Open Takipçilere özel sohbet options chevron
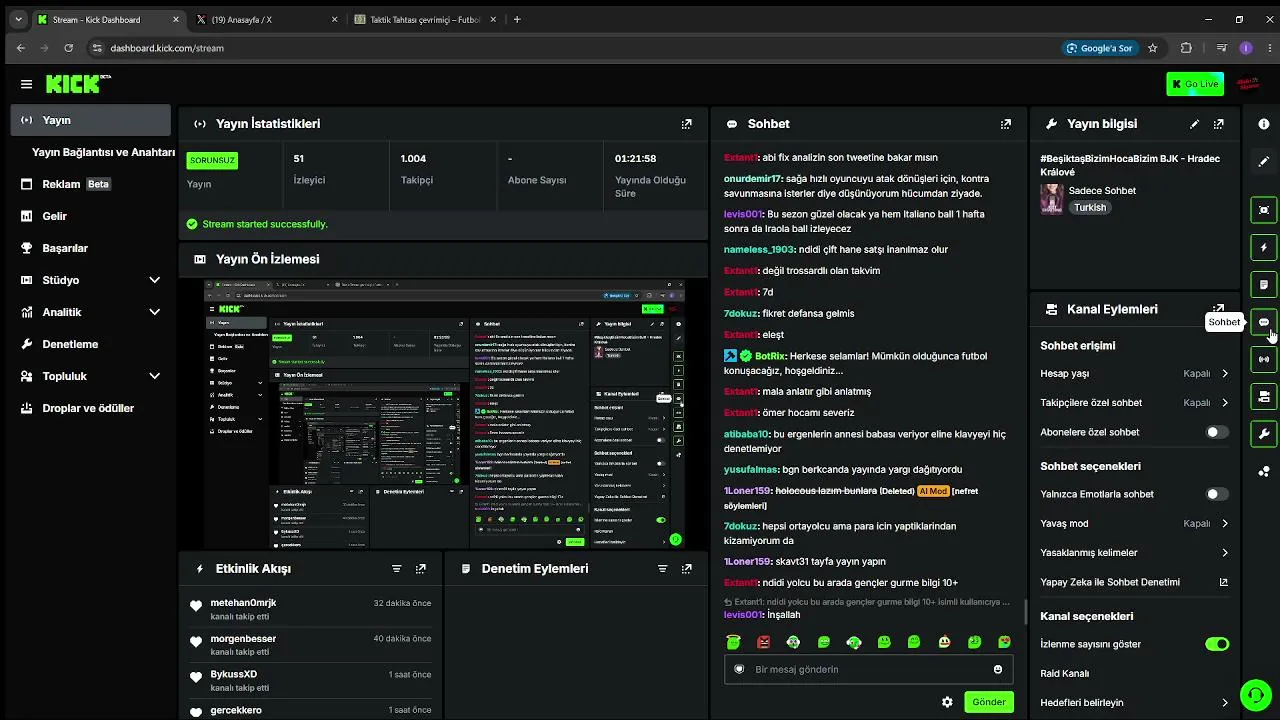Image resolution: width=1280 pixels, height=720 pixels. tap(1225, 403)
